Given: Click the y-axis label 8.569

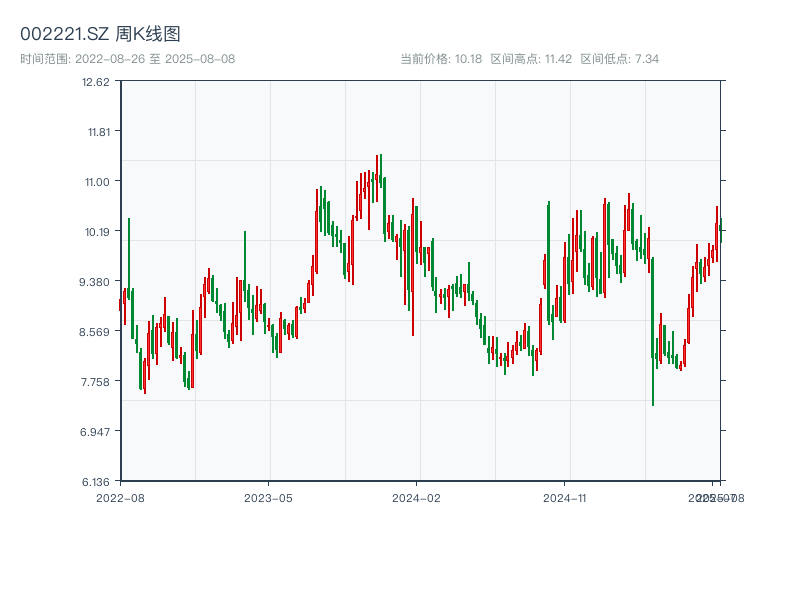Looking at the screenshot, I should pyautogui.click(x=94, y=332).
